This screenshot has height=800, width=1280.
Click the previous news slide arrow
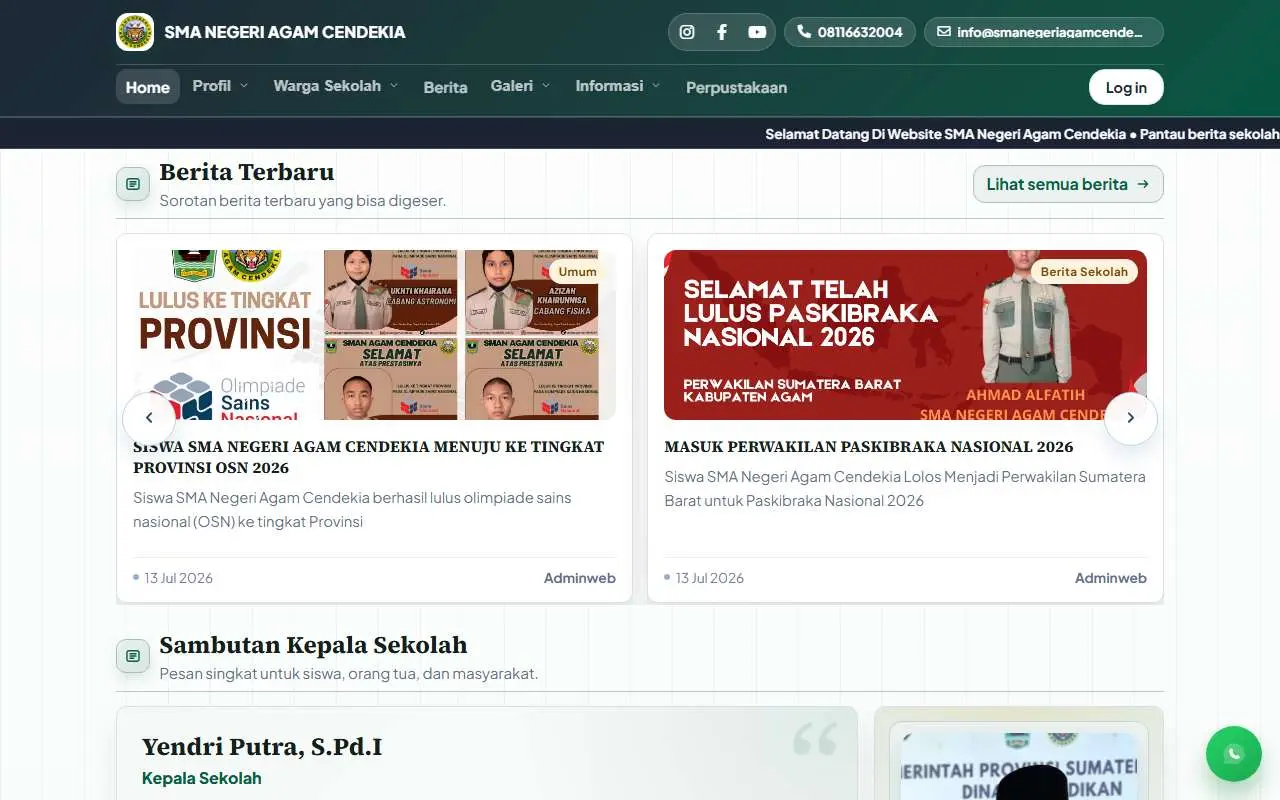[149, 419]
